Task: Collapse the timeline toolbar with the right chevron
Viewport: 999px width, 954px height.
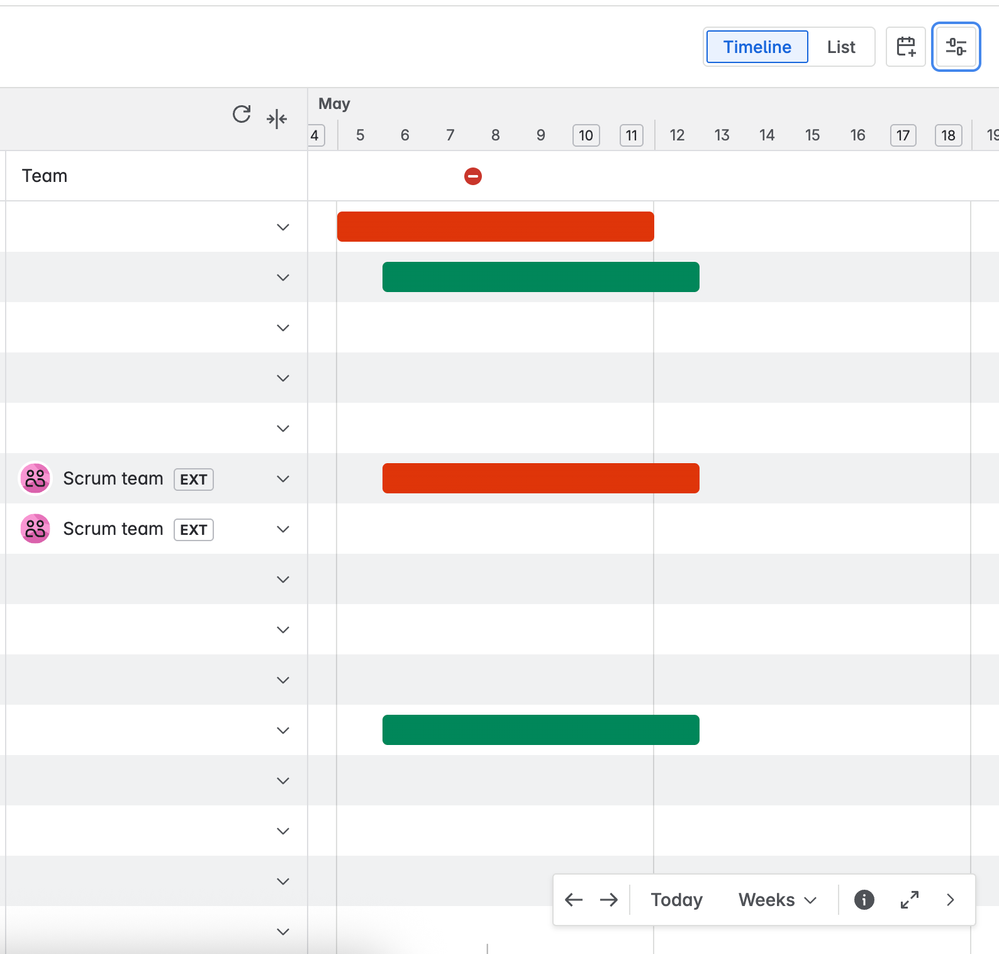Action: tap(950, 899)
